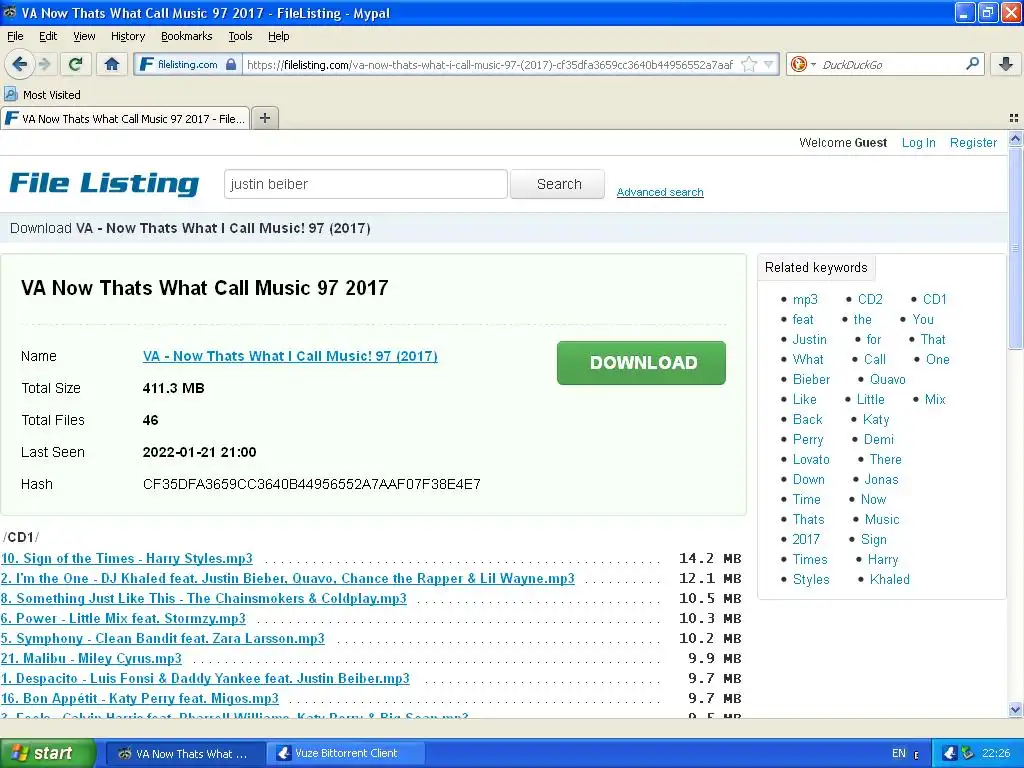The height and width of the screenshot is (768, 1024).
Task: Open the Tools menu
Action: [240, 36]
